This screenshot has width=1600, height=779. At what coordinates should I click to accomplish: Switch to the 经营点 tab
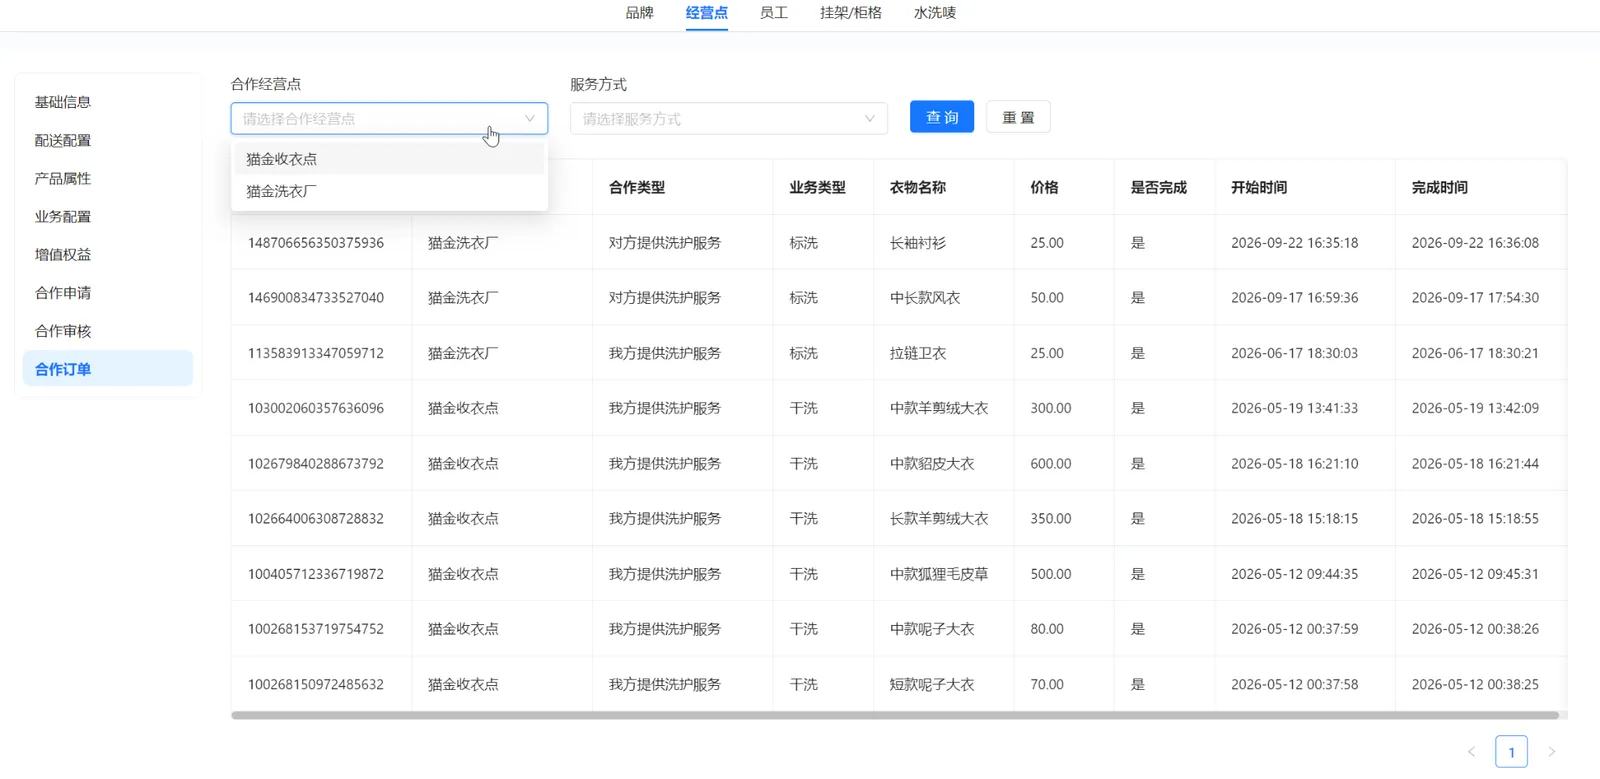point(707,13)
